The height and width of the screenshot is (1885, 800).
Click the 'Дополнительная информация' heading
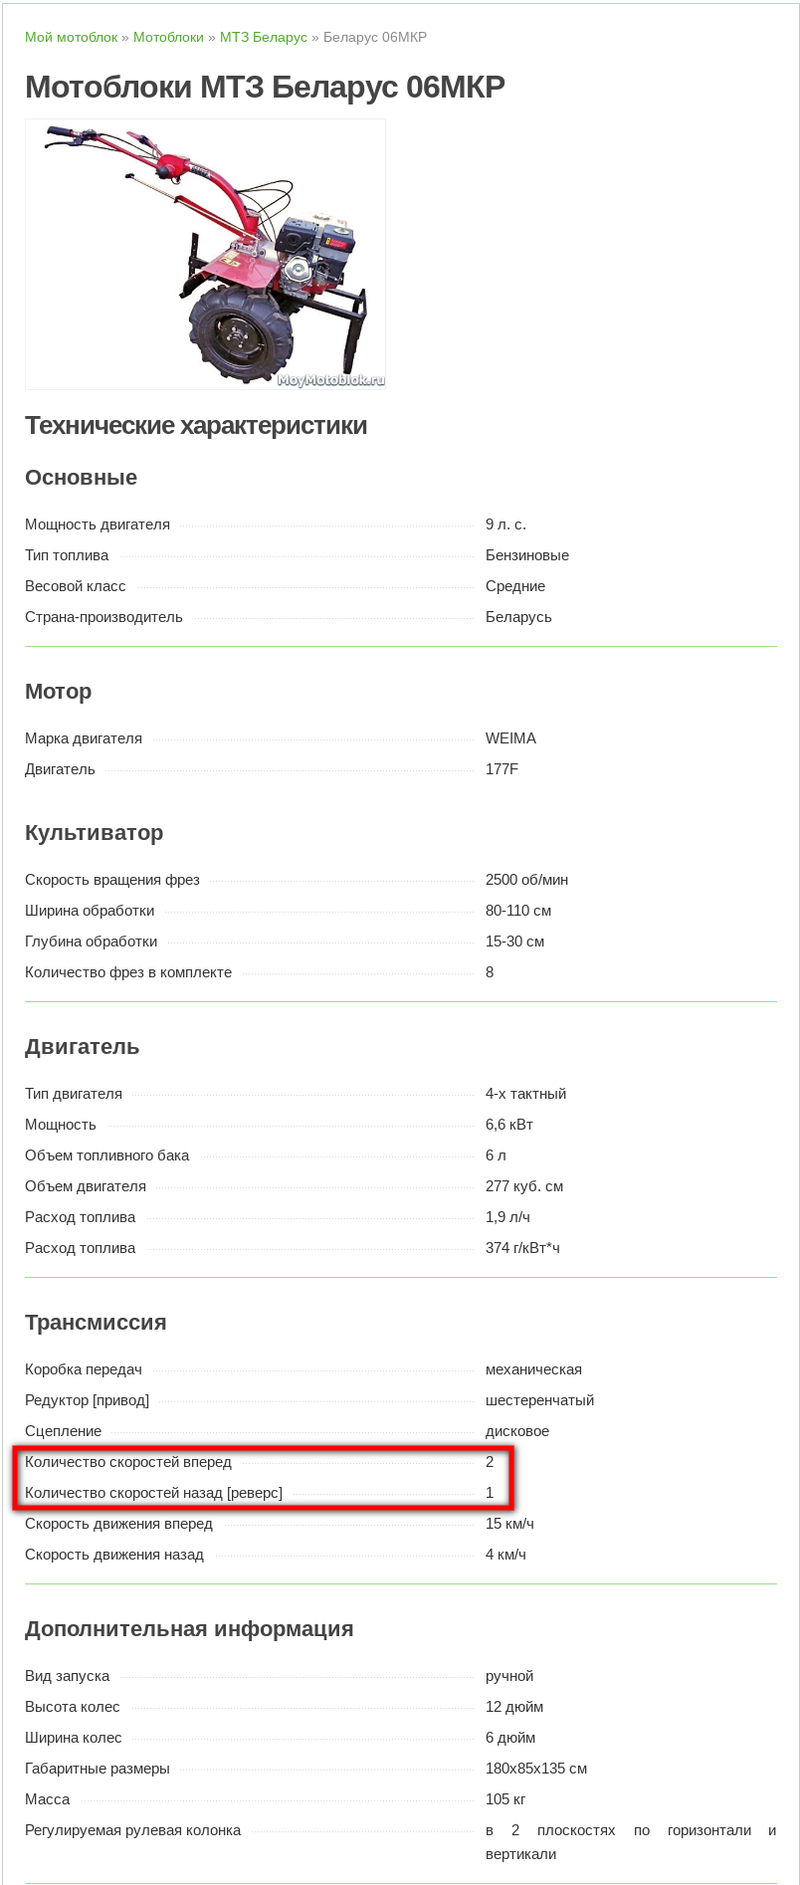pyautogui.click(x=189, y=1628)
